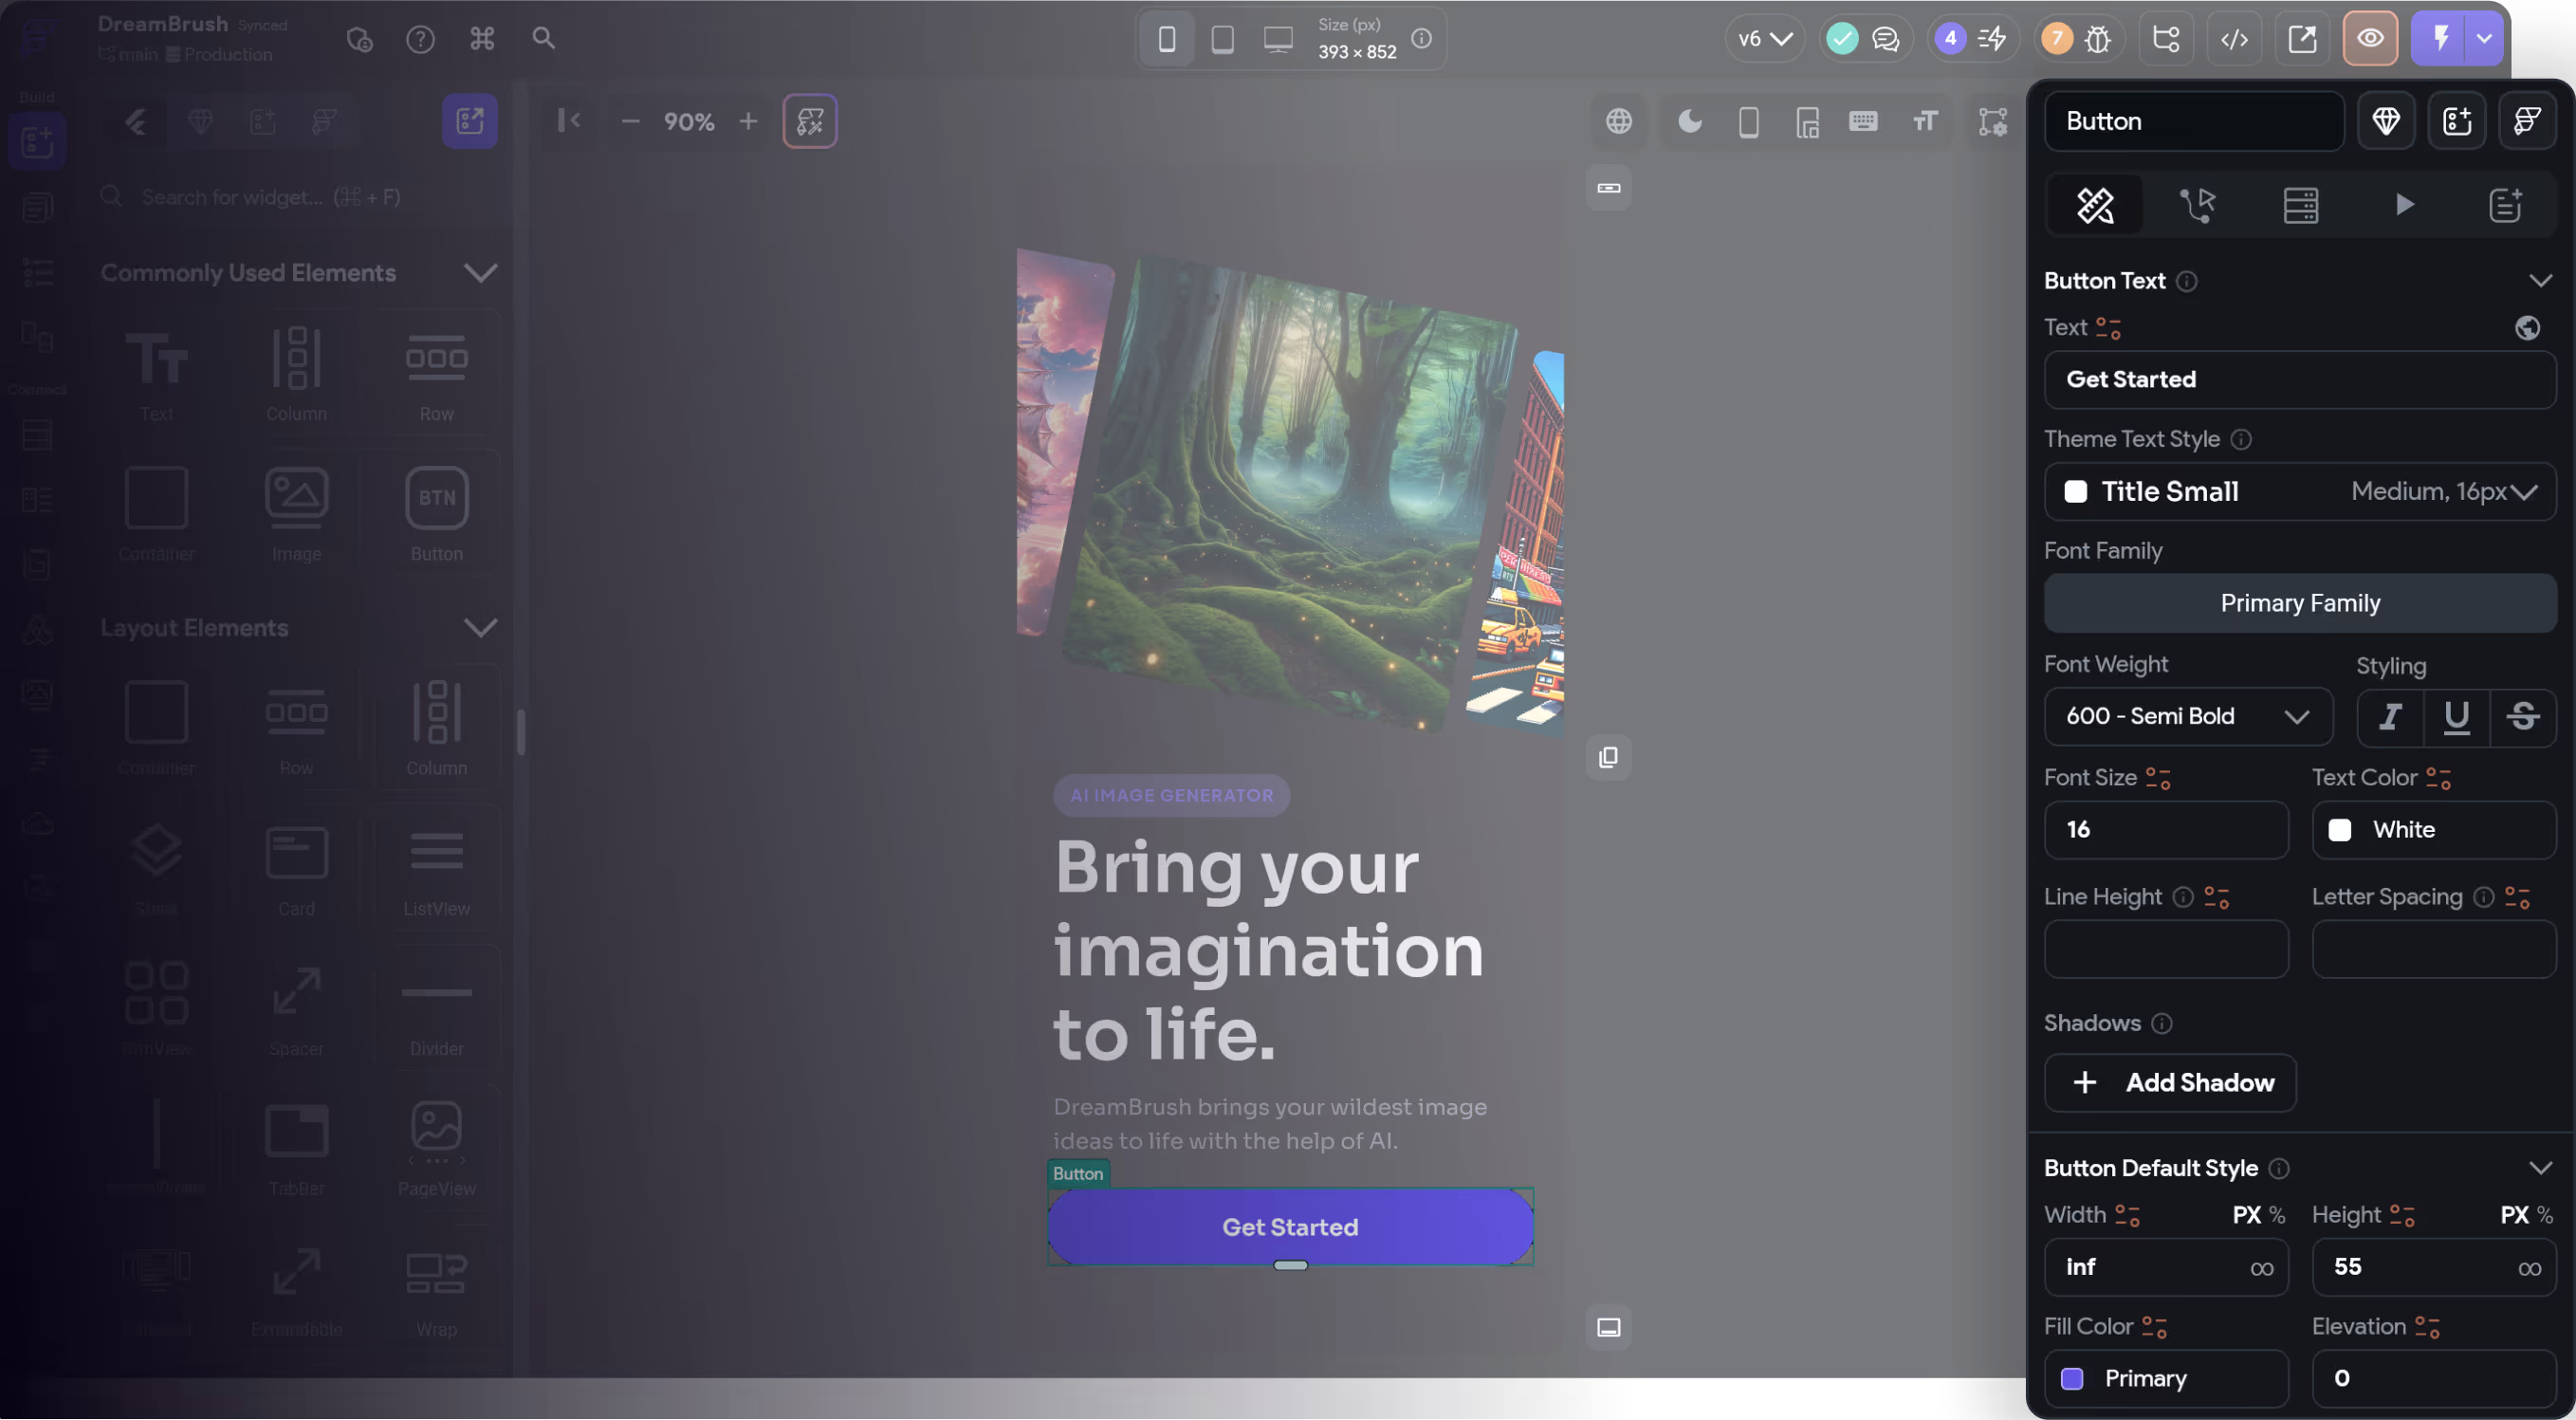The height and width of the screenshot is (1420, 2576).
Task: Select PX unit for Width
Action: (2246, 1215)
